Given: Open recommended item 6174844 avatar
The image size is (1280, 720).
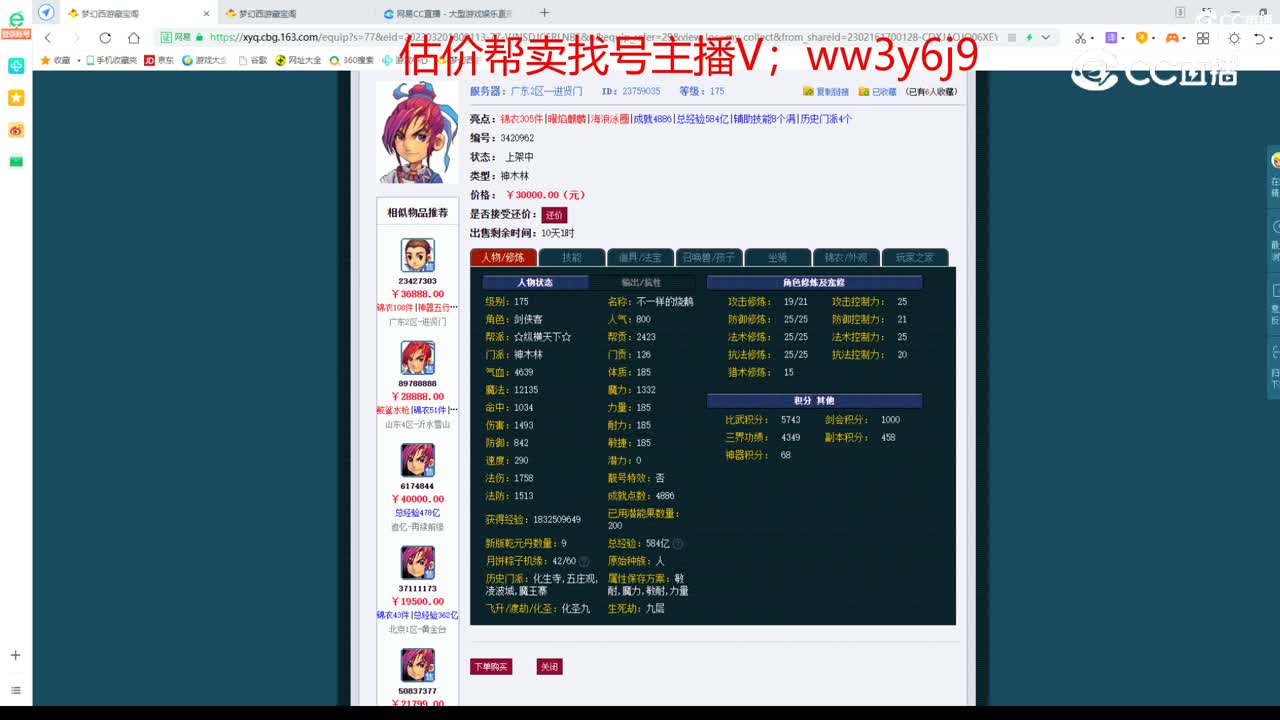Looking at the screenshot, I should [x=418, y=460].
